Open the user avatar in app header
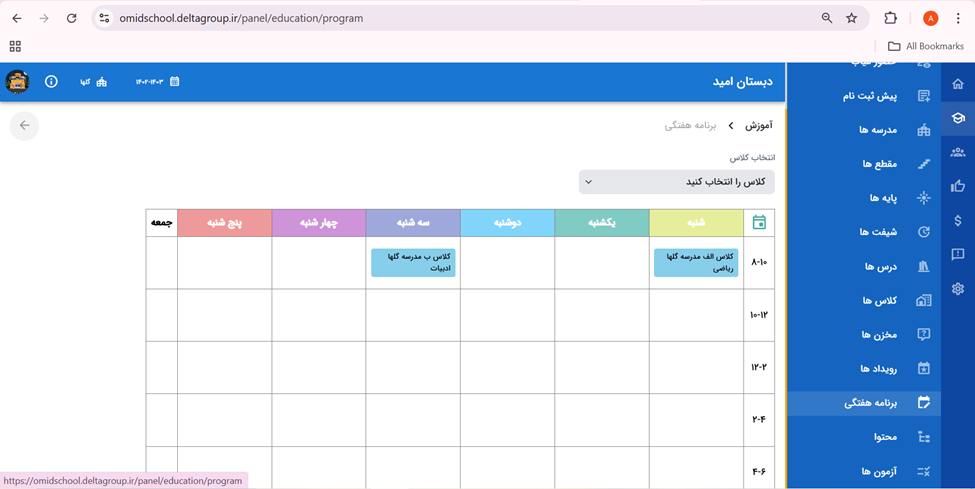 point(17,82)
